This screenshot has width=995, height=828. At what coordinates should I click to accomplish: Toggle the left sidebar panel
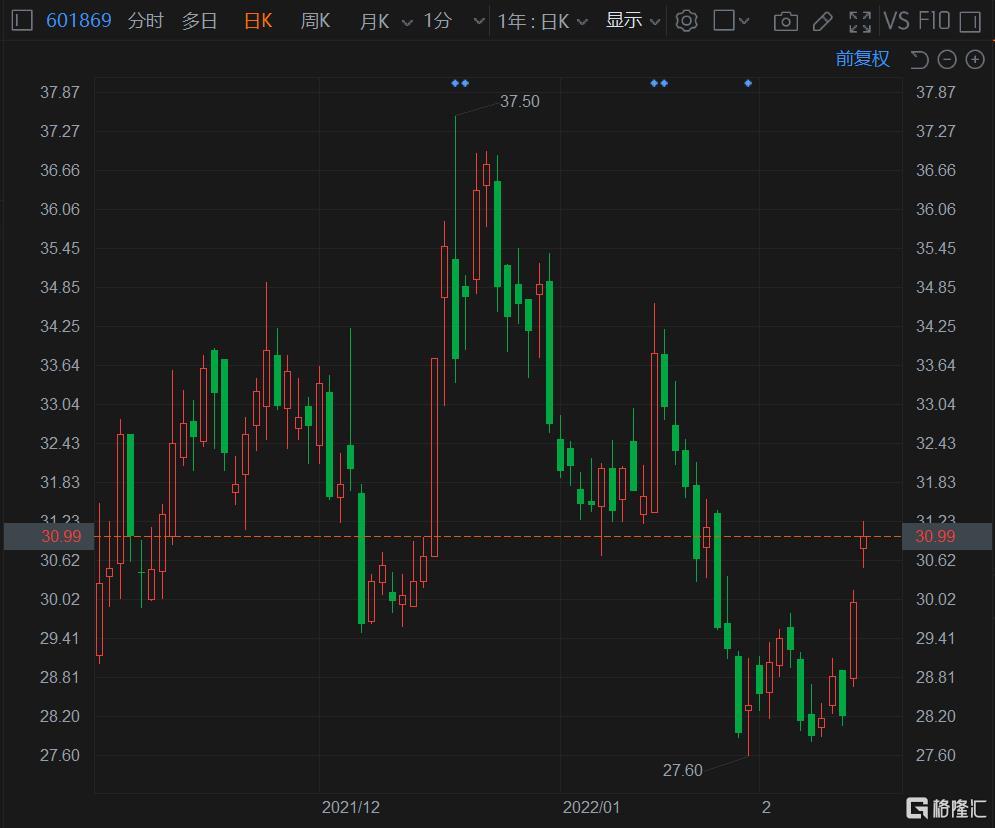(x=22, y=21)
